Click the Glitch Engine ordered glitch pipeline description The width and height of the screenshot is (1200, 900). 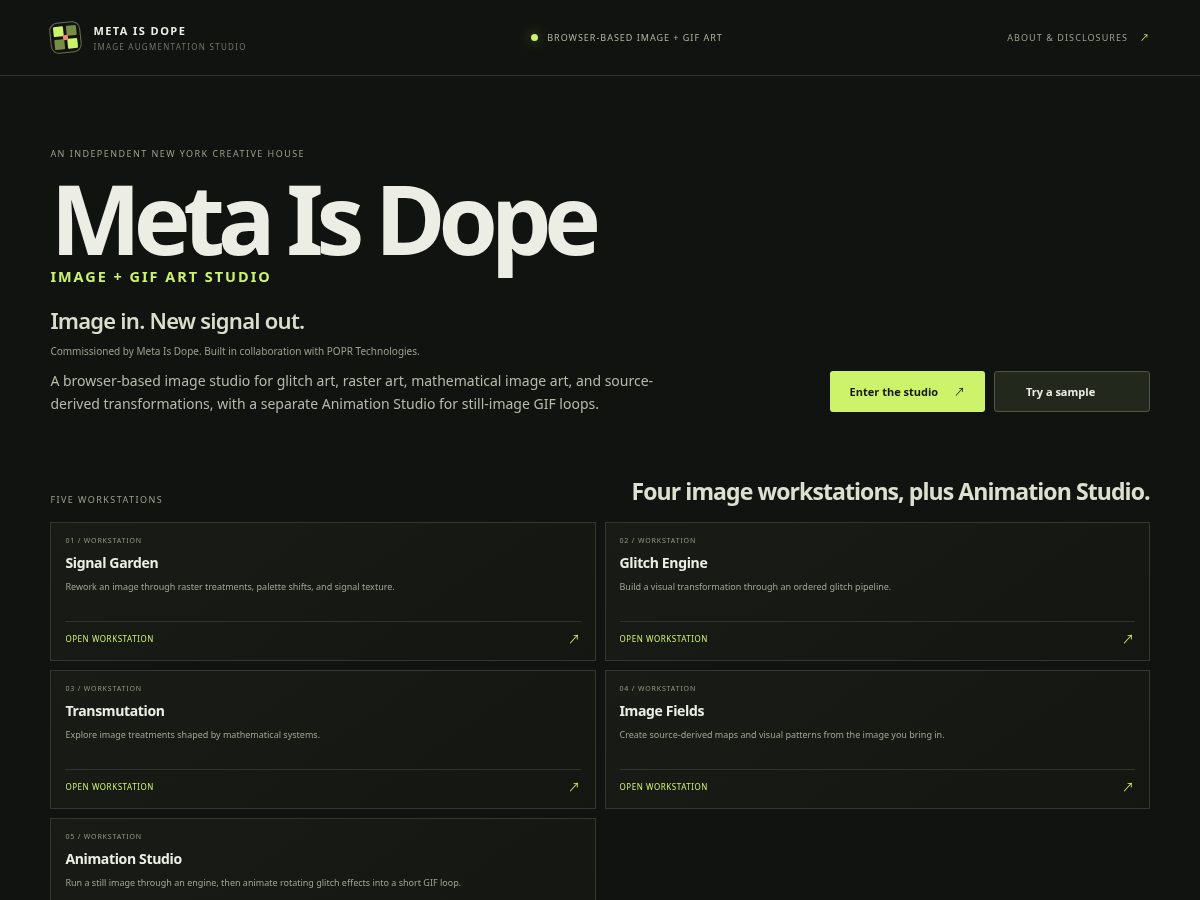click(755, 587)
